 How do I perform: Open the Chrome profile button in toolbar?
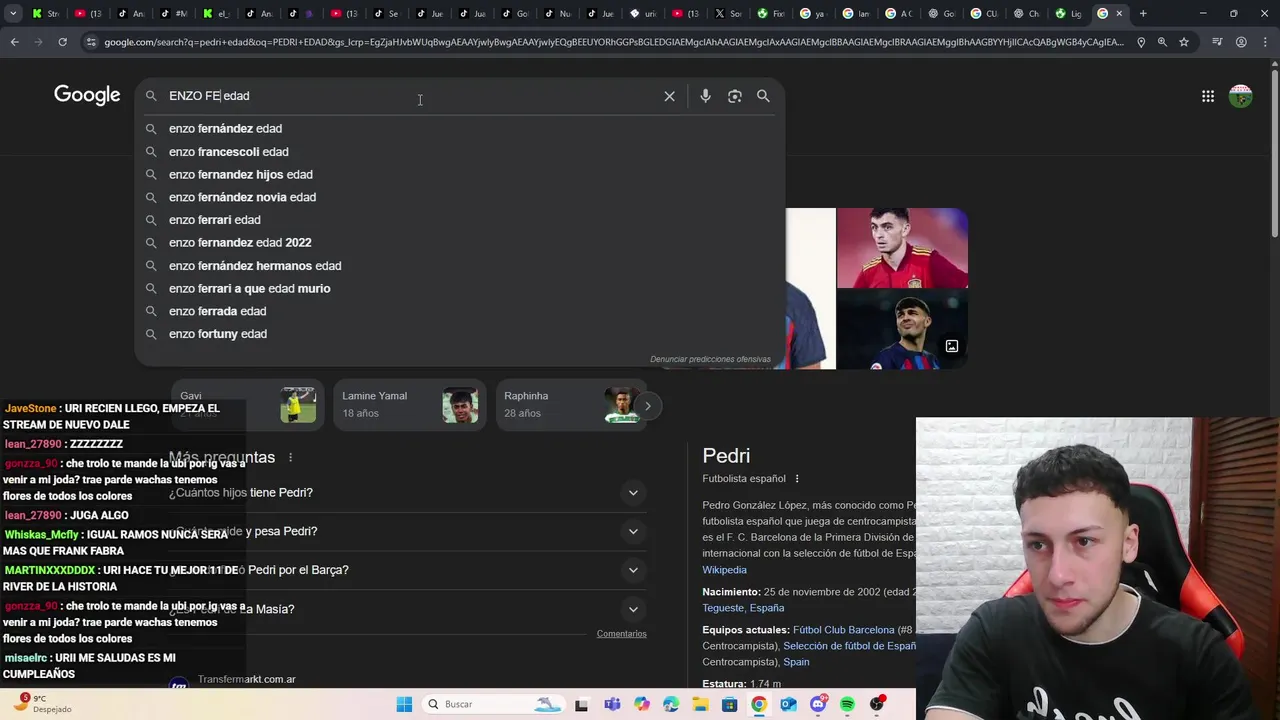click(1241, 42)
